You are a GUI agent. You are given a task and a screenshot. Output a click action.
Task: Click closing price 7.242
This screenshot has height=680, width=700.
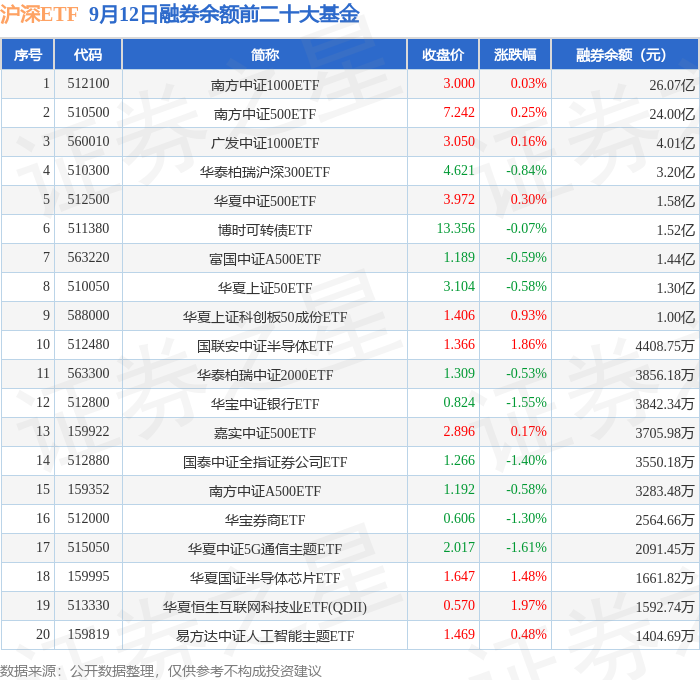[459, 113]
